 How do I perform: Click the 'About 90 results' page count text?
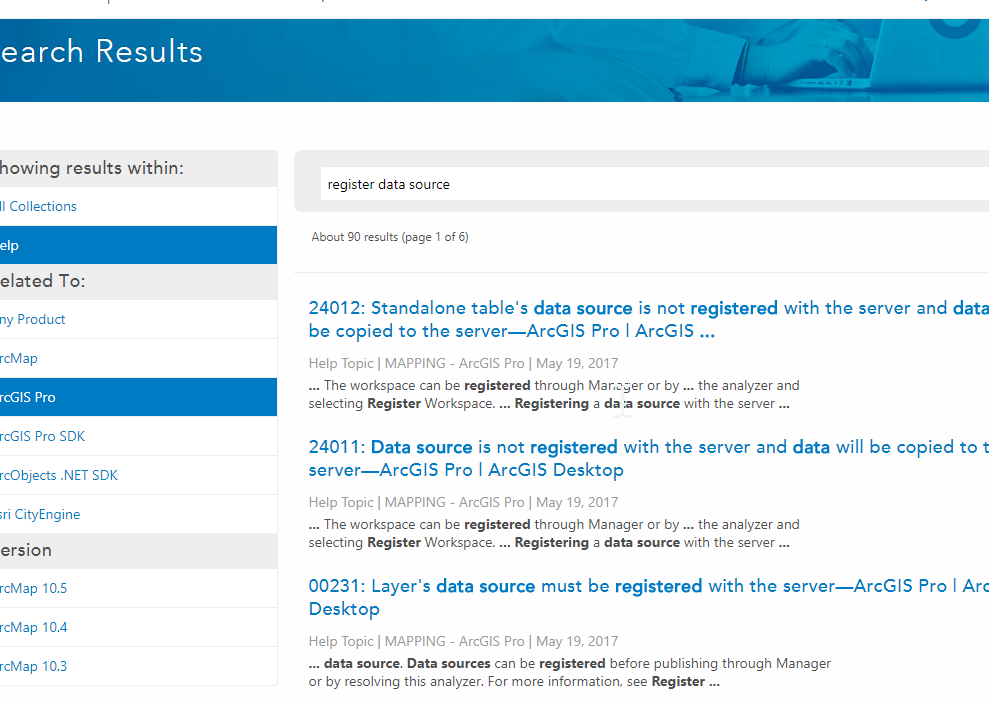tap(390, 237)
